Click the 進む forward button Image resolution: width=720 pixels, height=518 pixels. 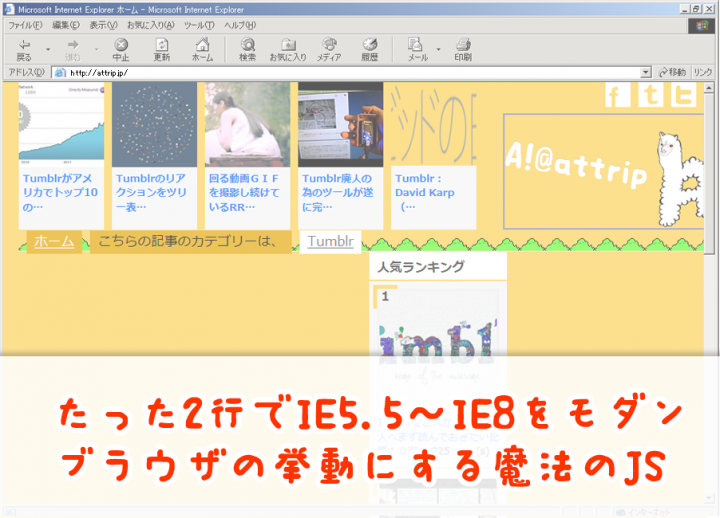coord(73,50)
